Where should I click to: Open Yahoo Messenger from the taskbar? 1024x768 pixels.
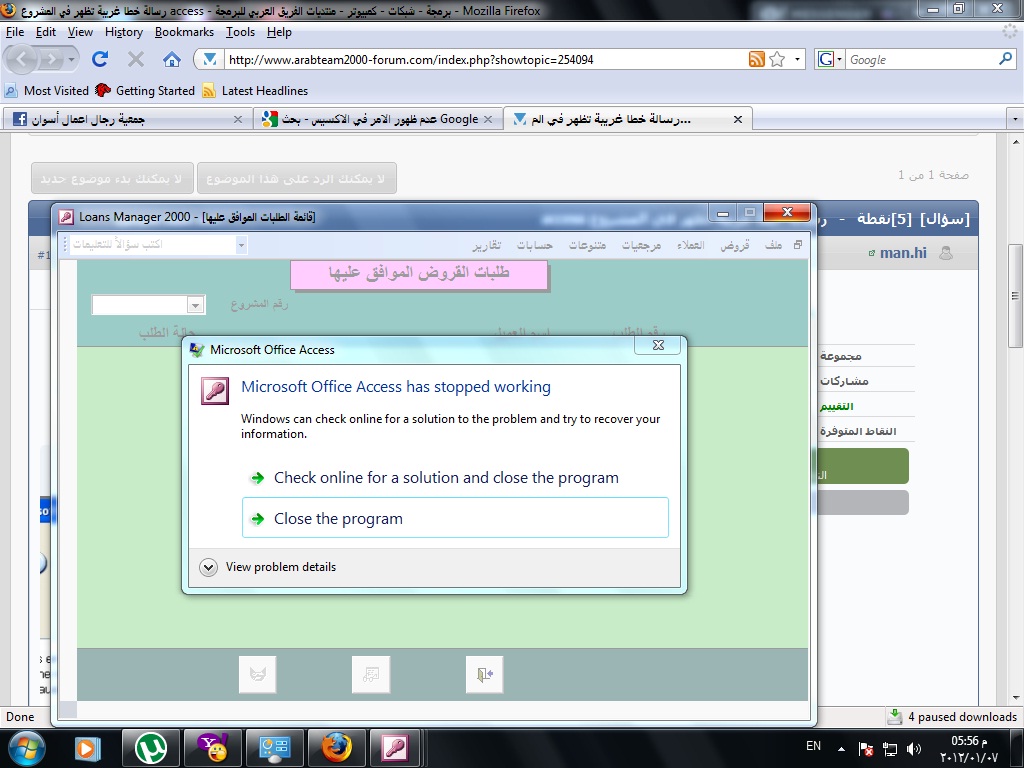pos(213,748)
